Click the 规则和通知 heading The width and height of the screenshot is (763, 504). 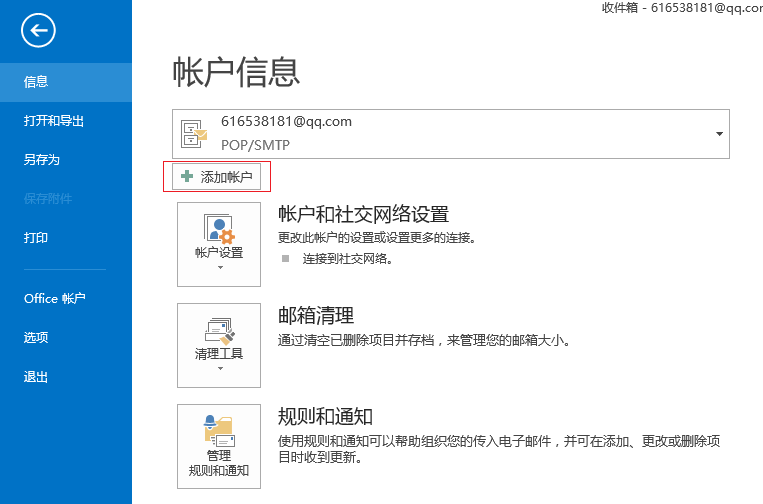tap(326, 416)
